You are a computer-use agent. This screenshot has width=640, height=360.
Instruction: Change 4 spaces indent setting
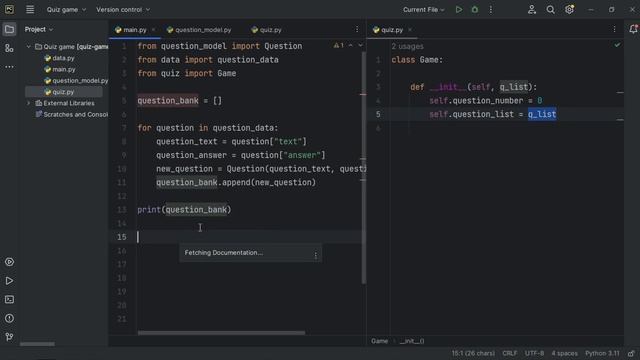coord(564,353)
